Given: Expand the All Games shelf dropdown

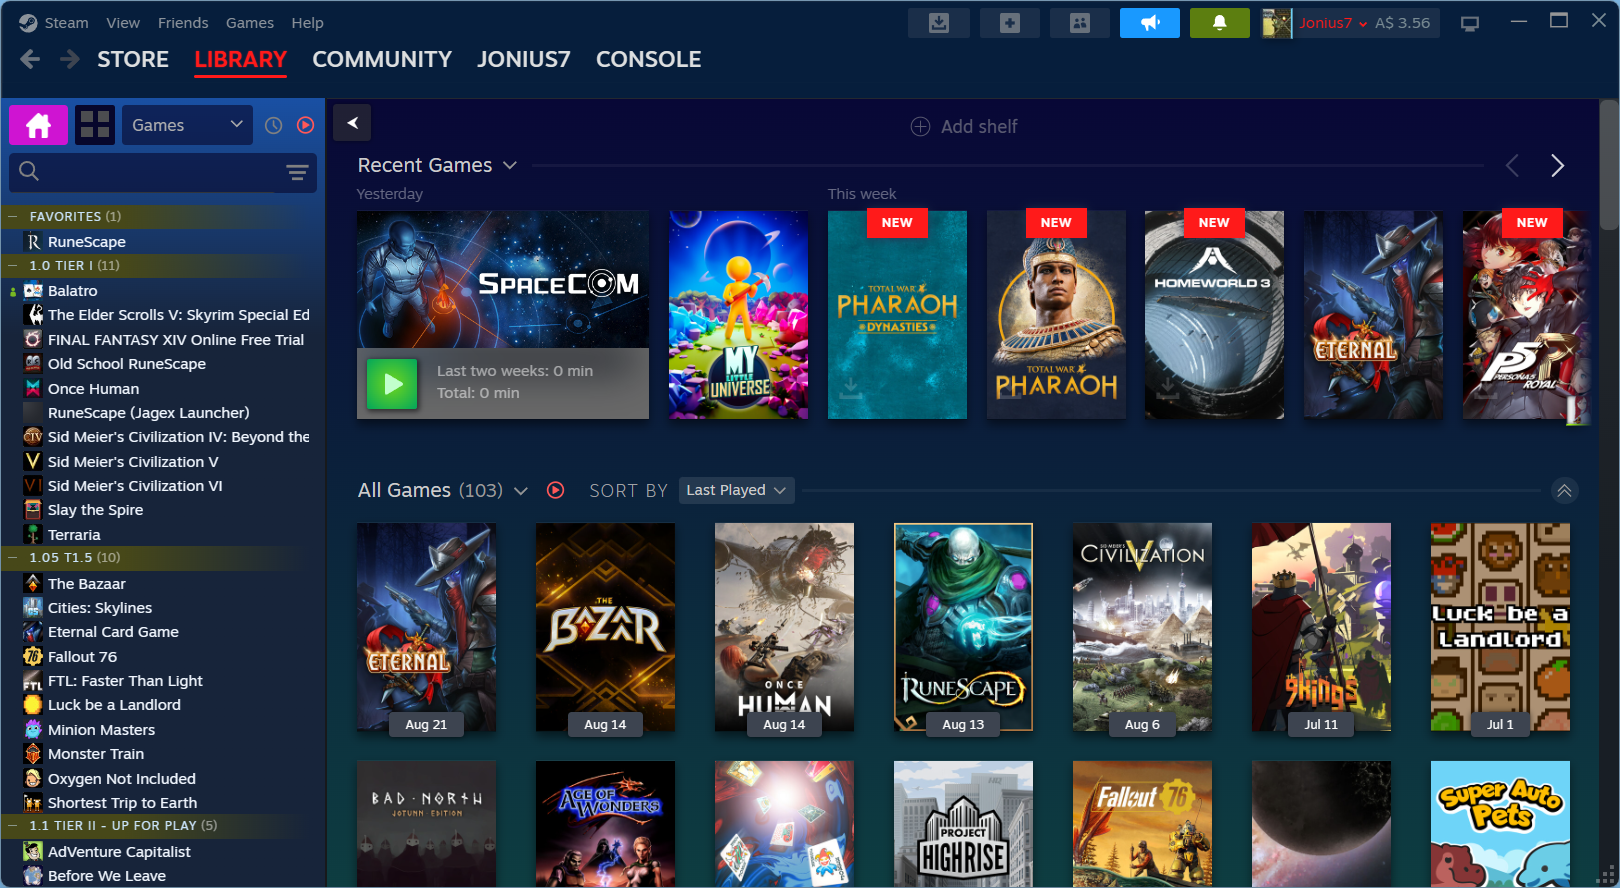Looking at the screenshot, I should (520, 491).
